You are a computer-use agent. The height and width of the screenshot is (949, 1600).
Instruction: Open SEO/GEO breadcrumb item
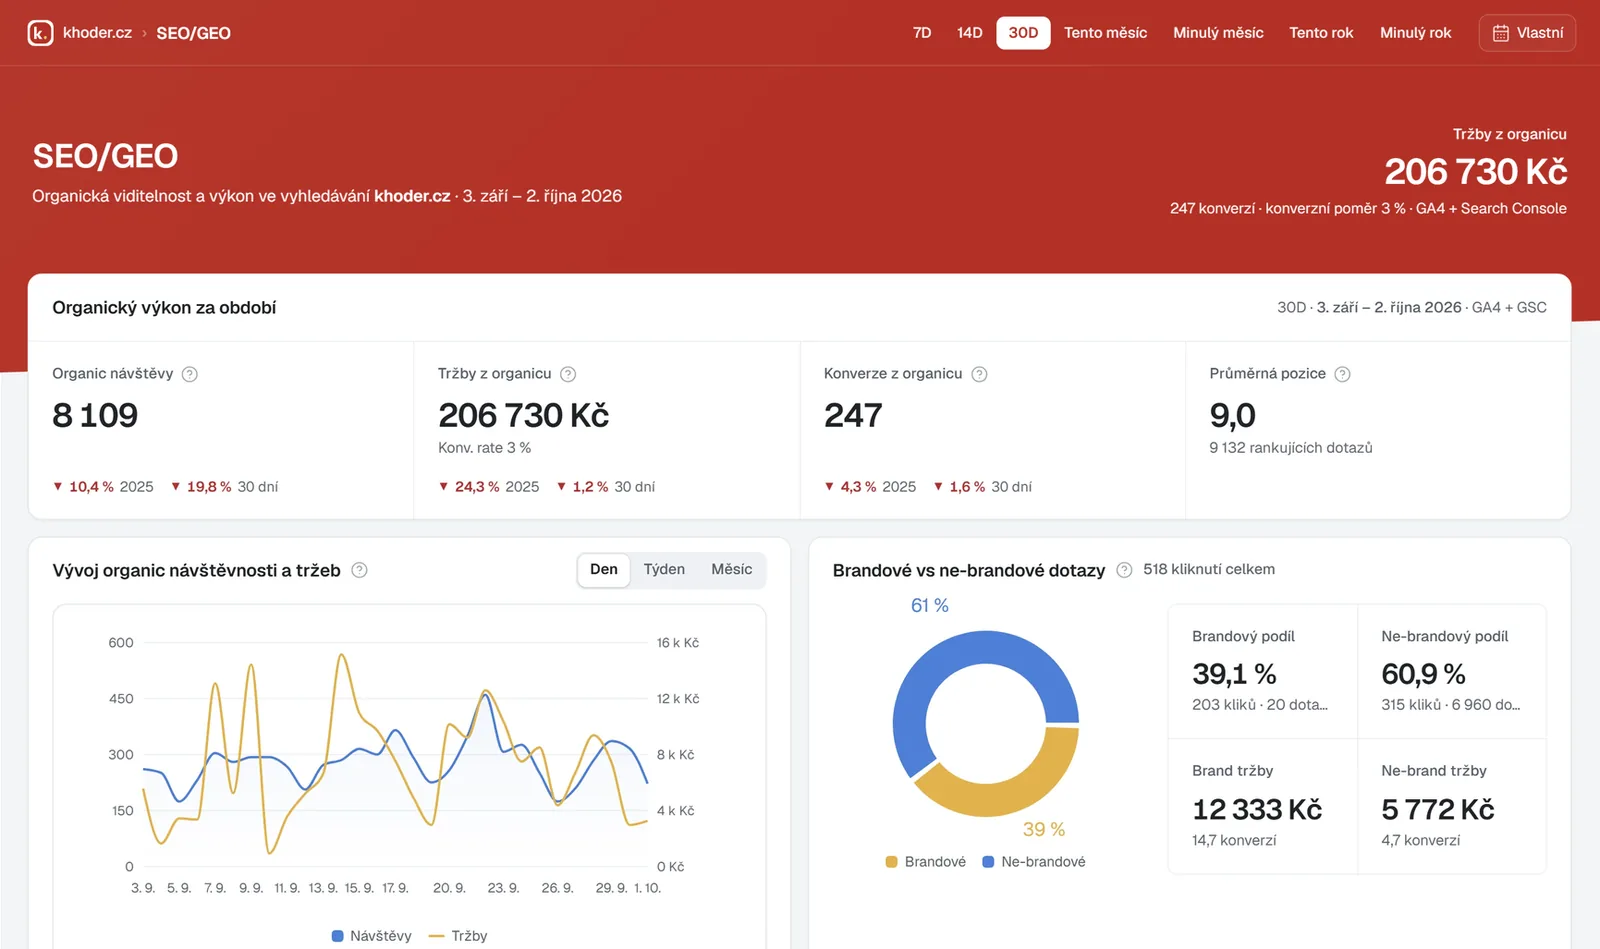pos(193,33)
